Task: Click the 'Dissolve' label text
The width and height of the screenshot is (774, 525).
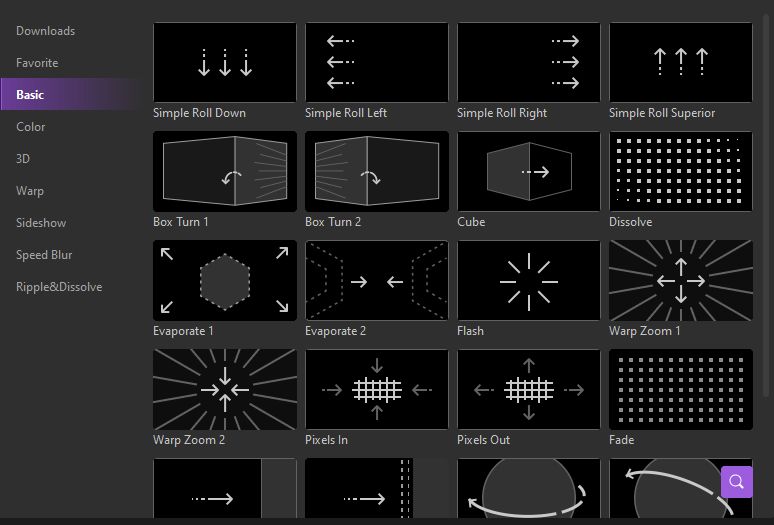Action: tap(630, 222)
